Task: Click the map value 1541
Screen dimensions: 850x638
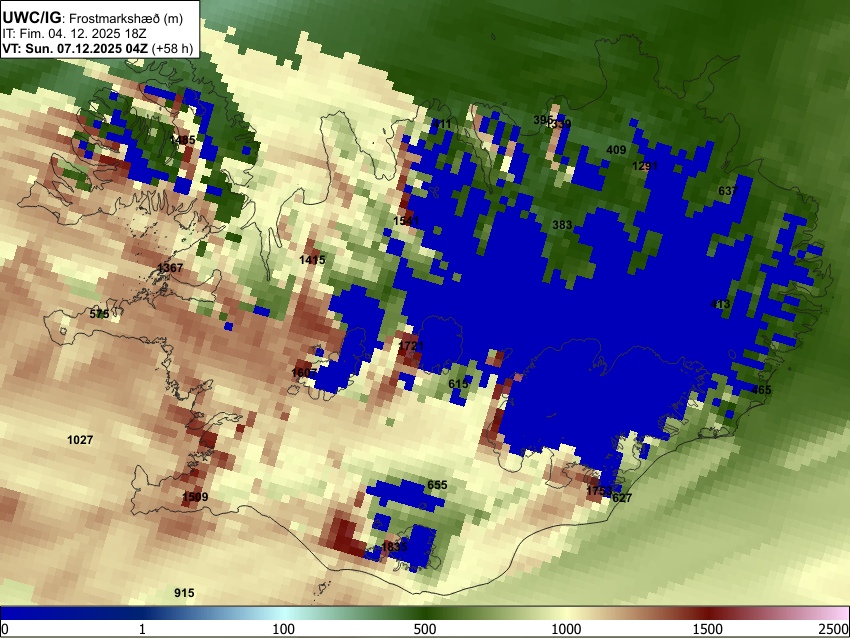Action: click(406, 221)
